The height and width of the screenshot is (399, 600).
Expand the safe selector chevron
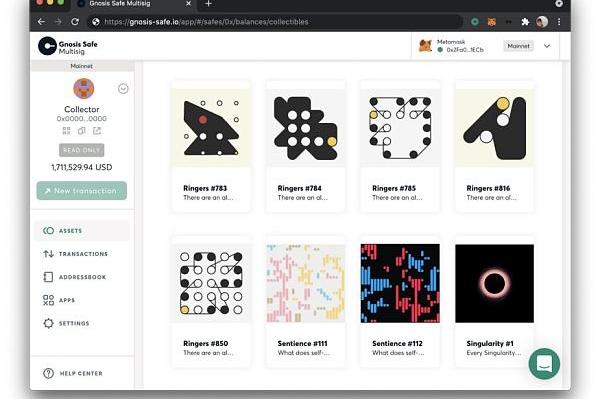pyautogui.click(x=123, y=89)
